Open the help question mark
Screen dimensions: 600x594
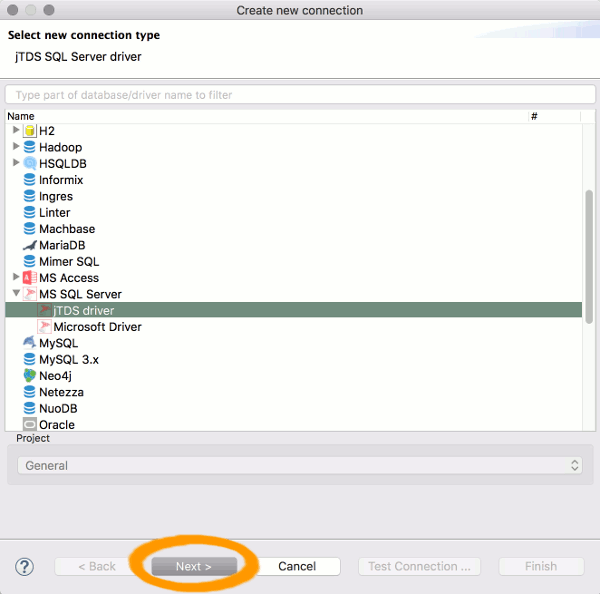pos(24,566)
